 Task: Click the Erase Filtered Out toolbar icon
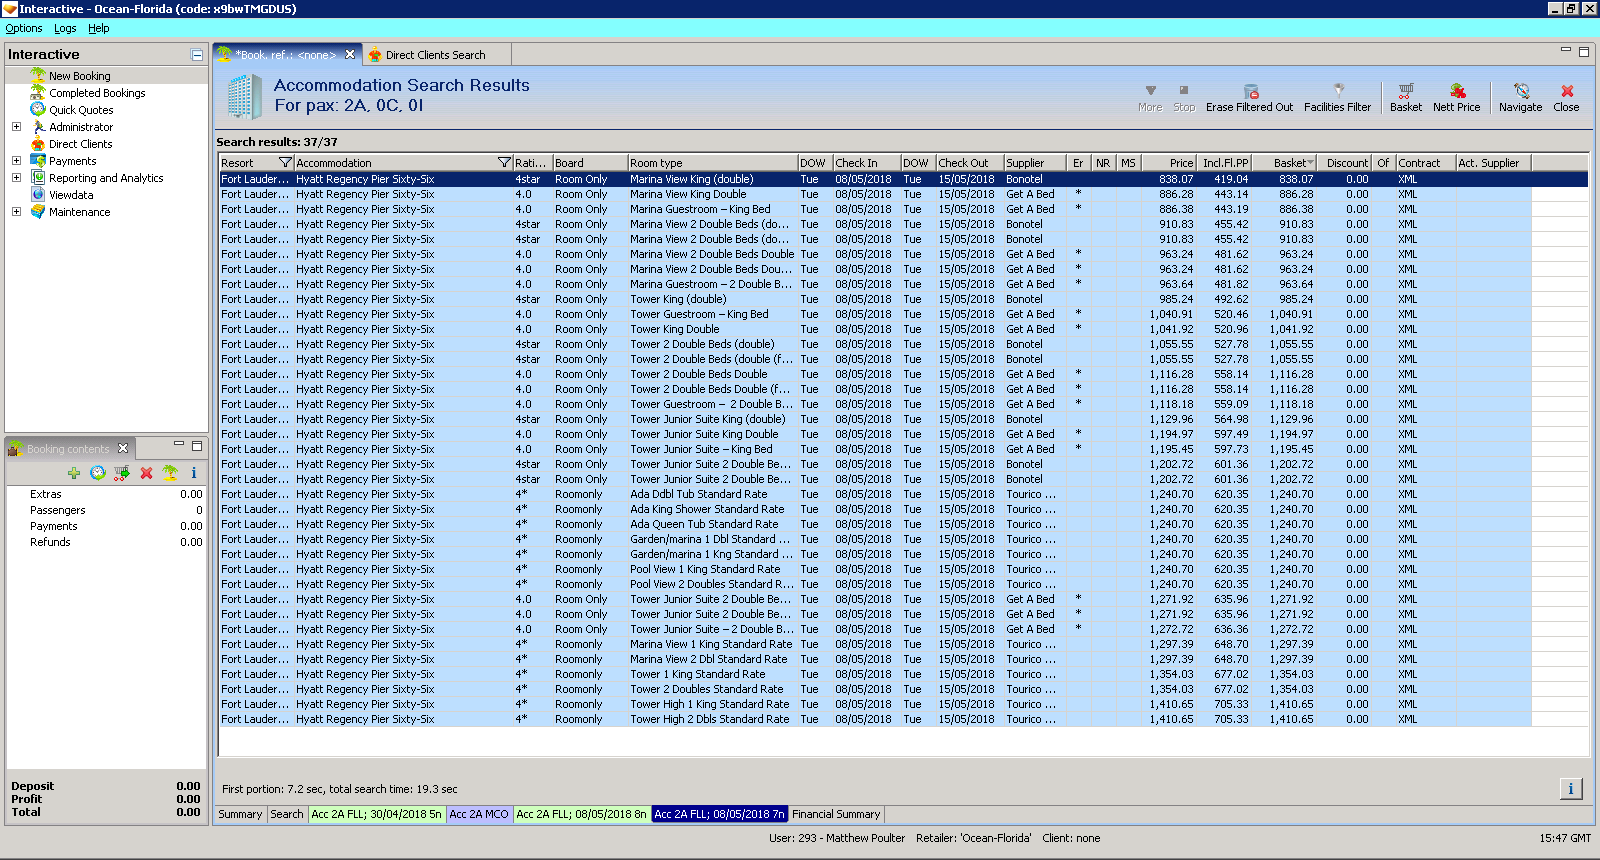point(1250,92)
